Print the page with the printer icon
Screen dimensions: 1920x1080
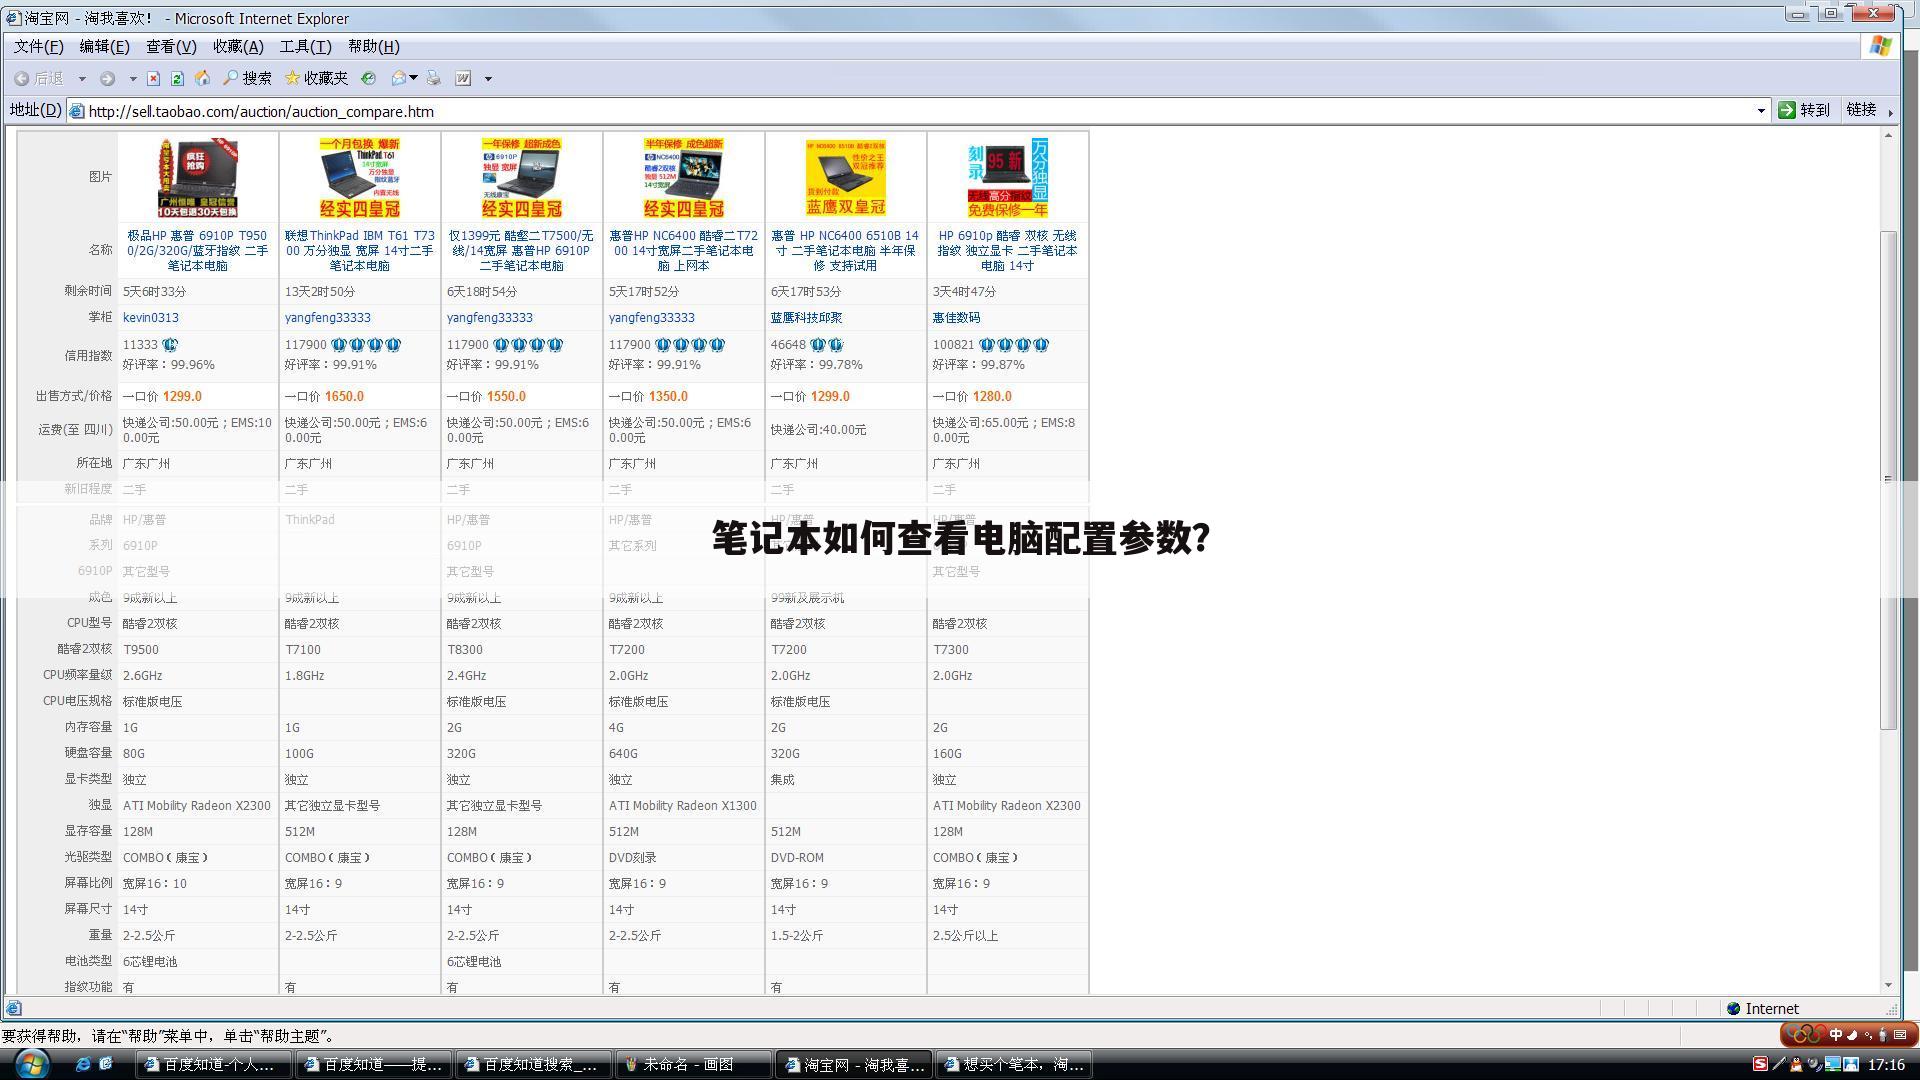pyautogui.click(x=433, y=78)
